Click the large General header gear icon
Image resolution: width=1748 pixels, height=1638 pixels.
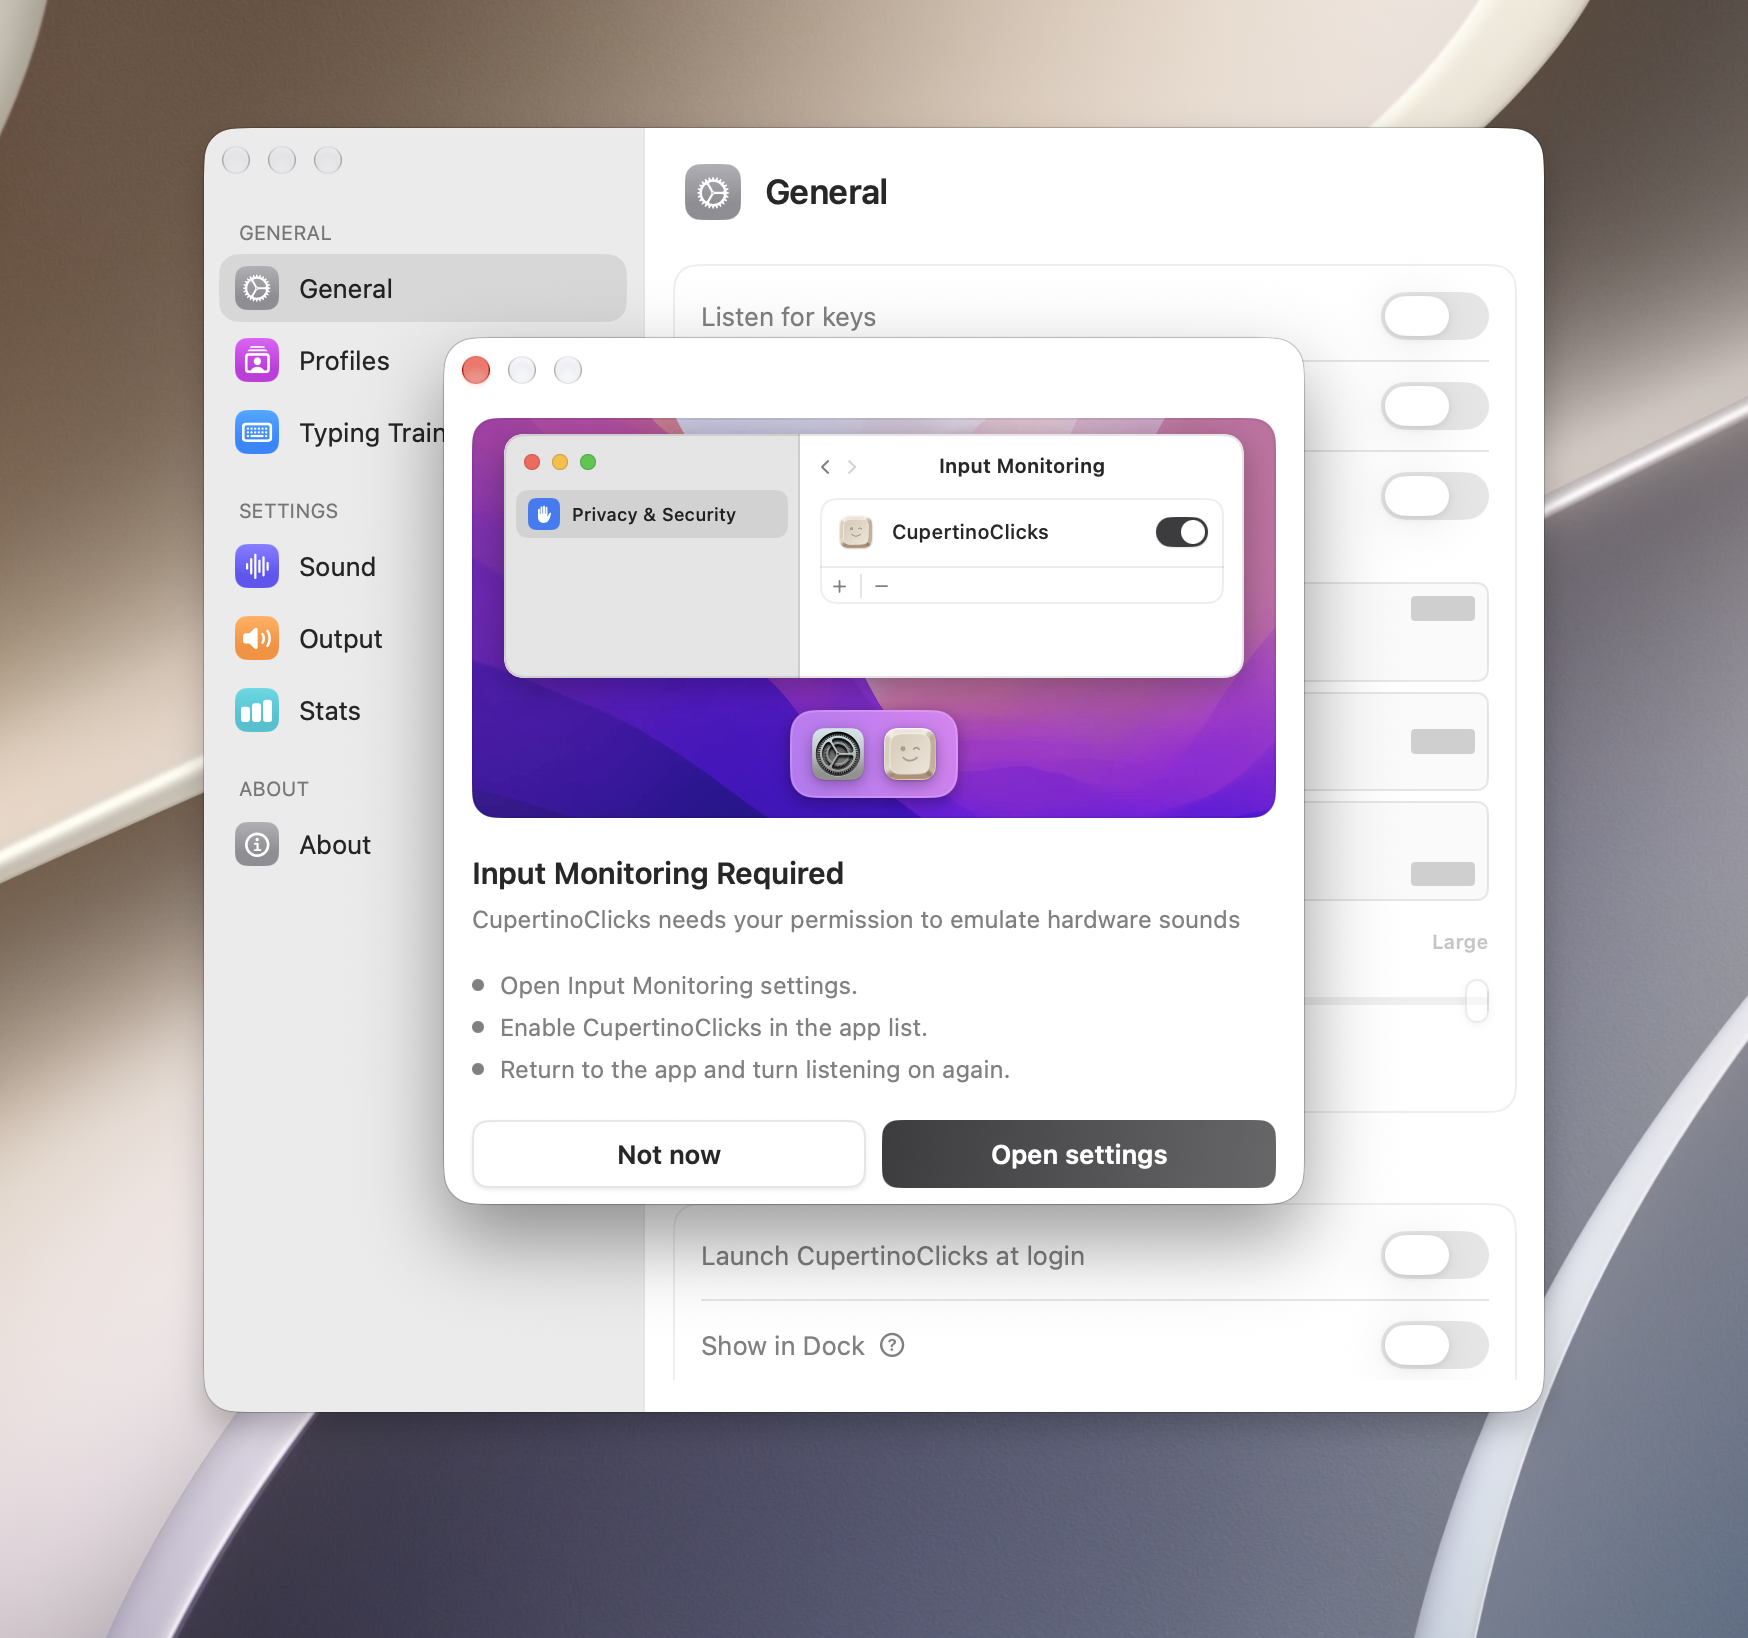point(713,192)
